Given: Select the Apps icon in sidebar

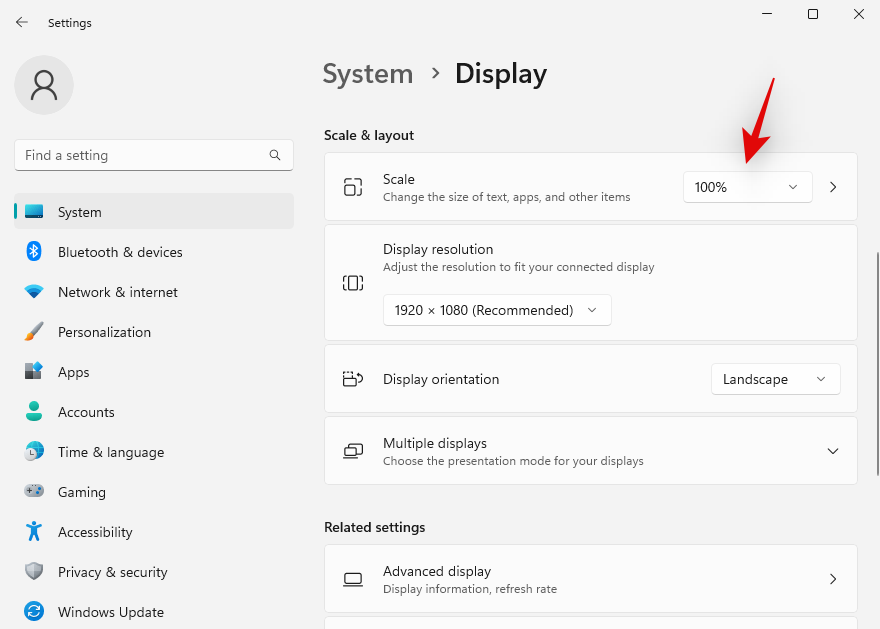Looking at the screenshot, I should click(34, 372).
